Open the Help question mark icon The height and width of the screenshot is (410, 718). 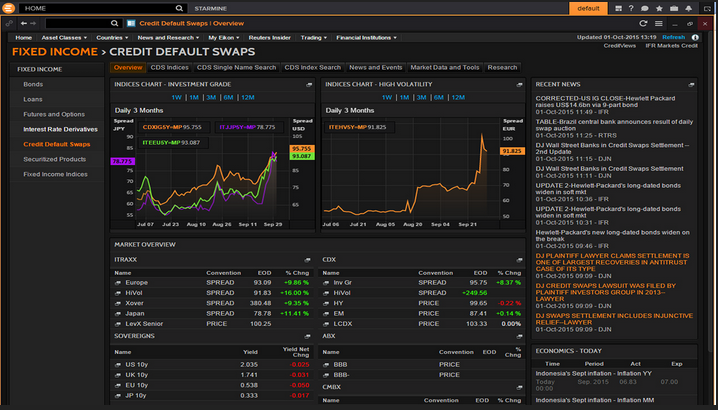pyautogui.click(x=631, y=8)
